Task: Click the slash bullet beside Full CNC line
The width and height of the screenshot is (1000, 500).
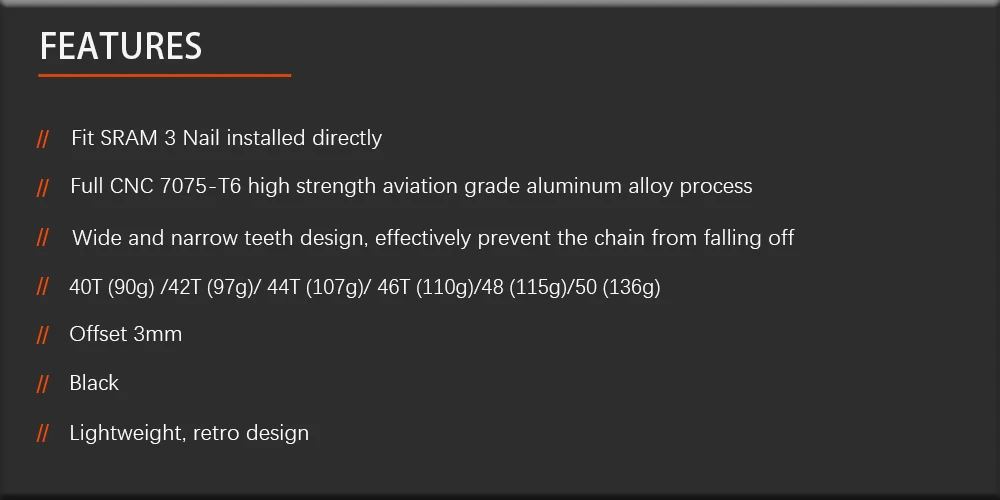Action: [x=43, y=188]
